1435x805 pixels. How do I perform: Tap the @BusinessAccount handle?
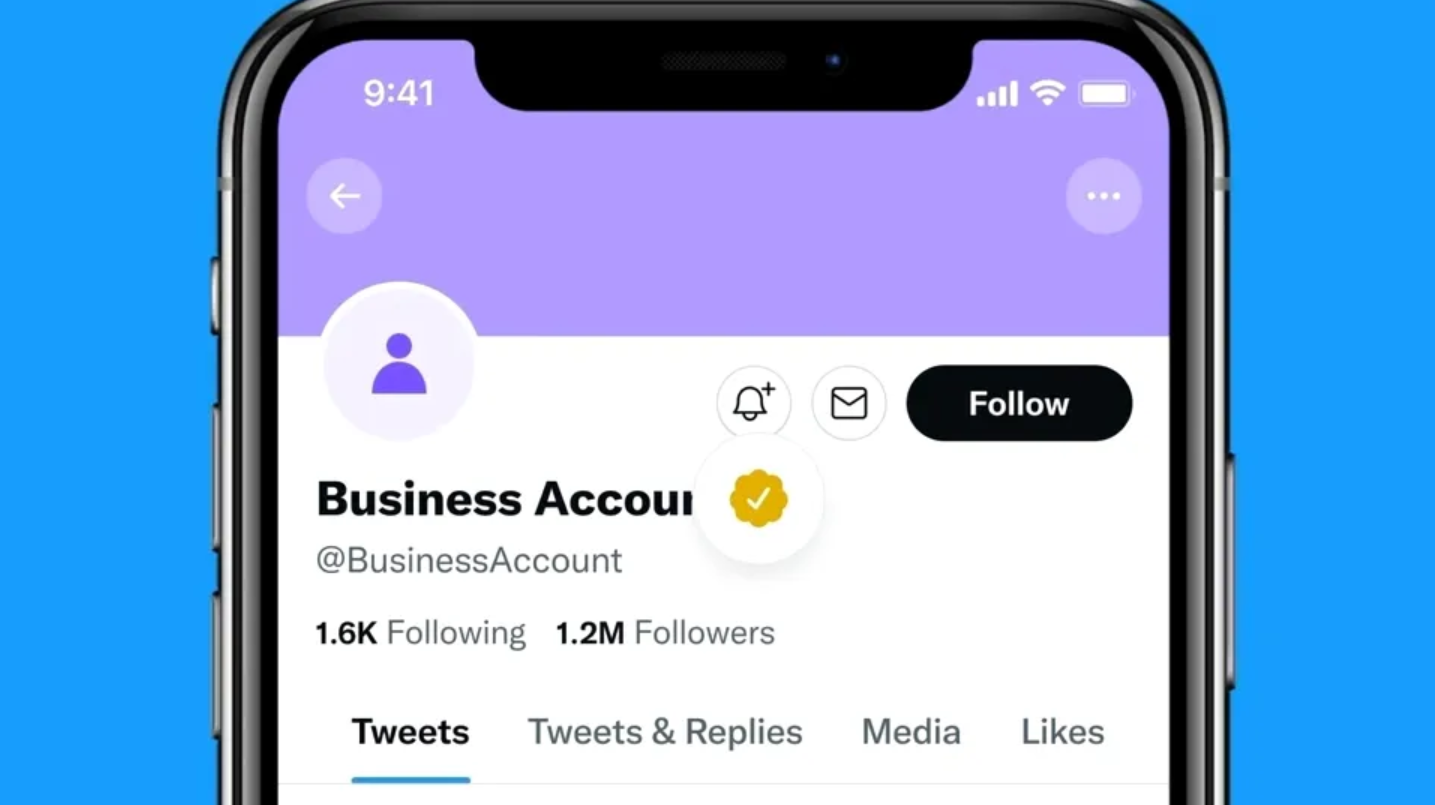pyautogui.click(x=469, y=560)
